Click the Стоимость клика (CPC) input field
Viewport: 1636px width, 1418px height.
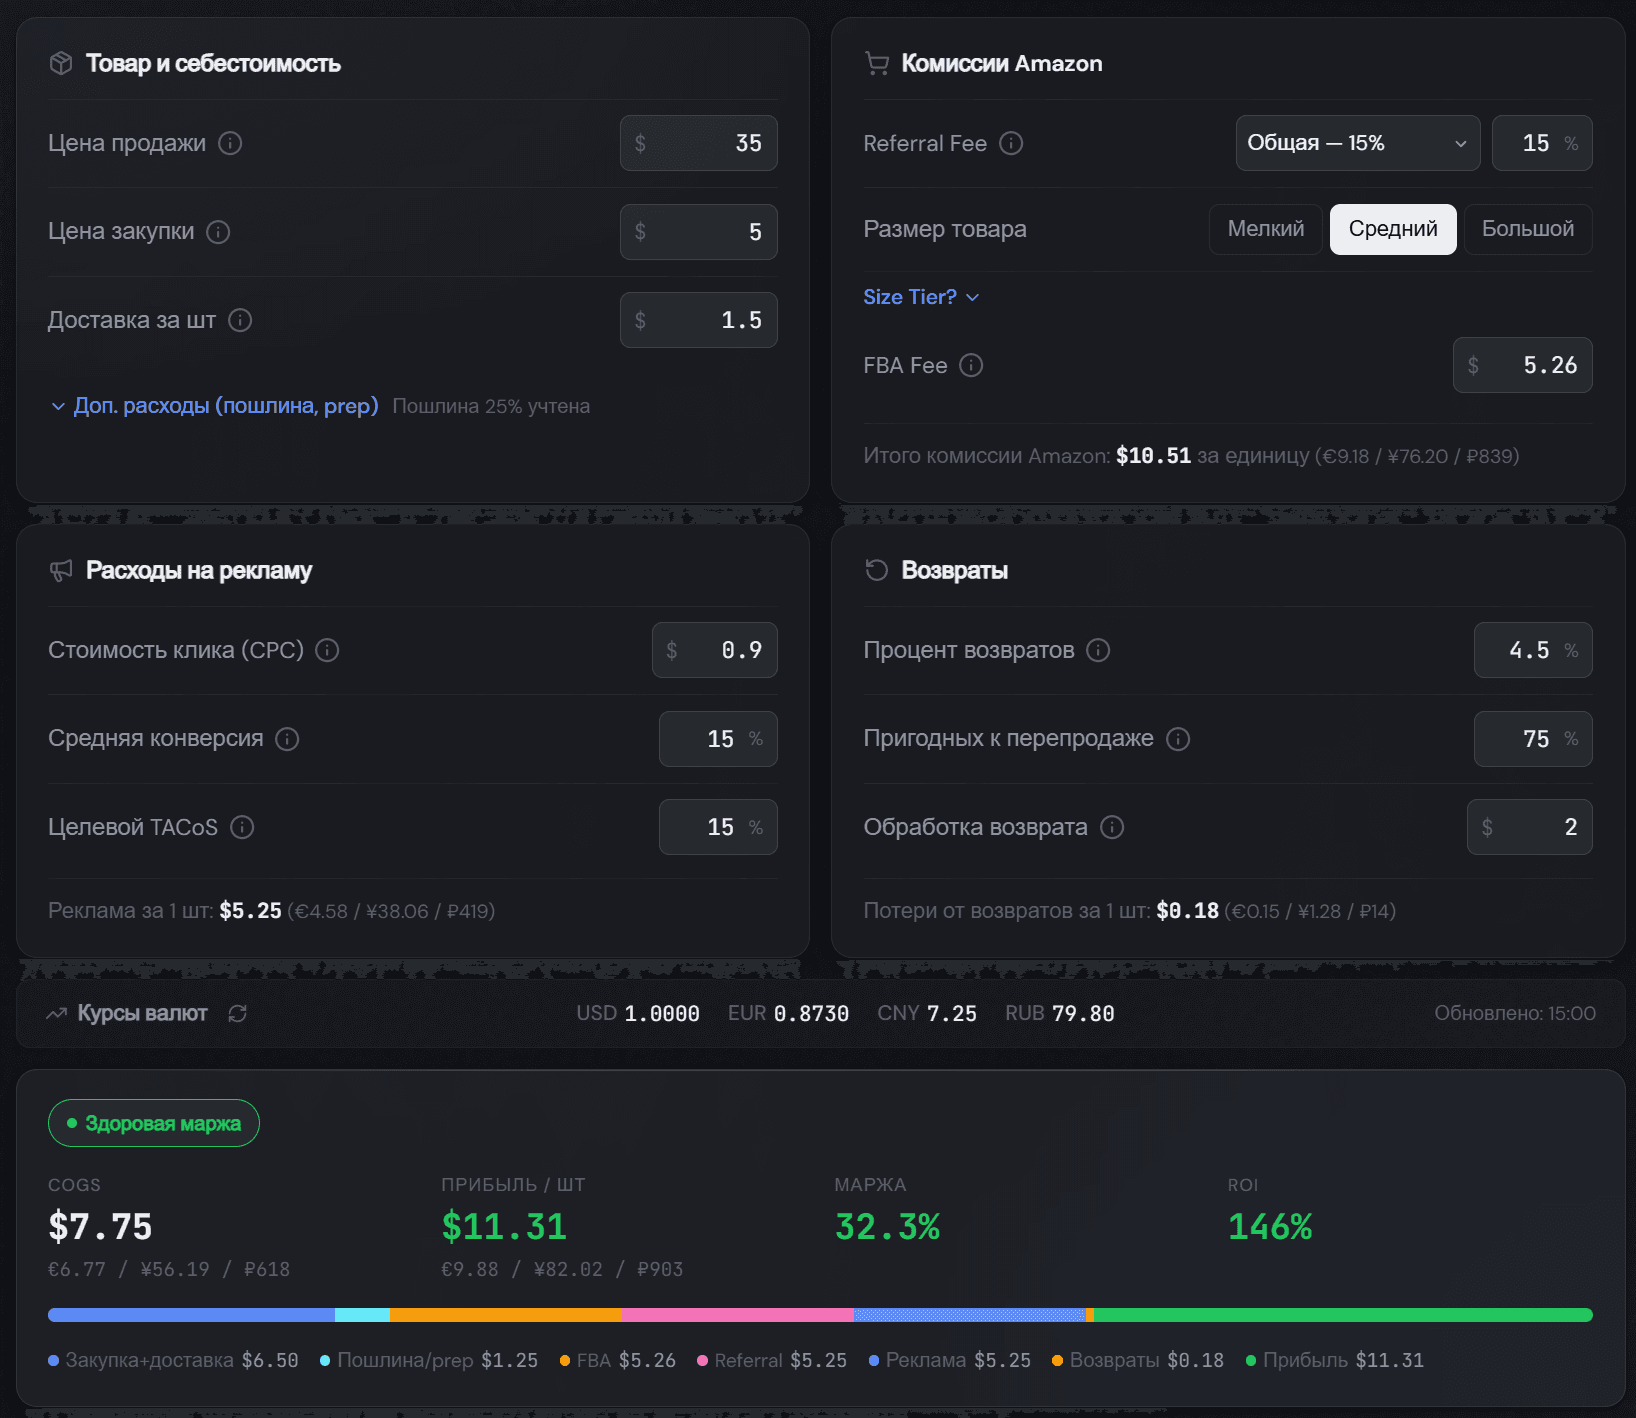click(714, 650)
